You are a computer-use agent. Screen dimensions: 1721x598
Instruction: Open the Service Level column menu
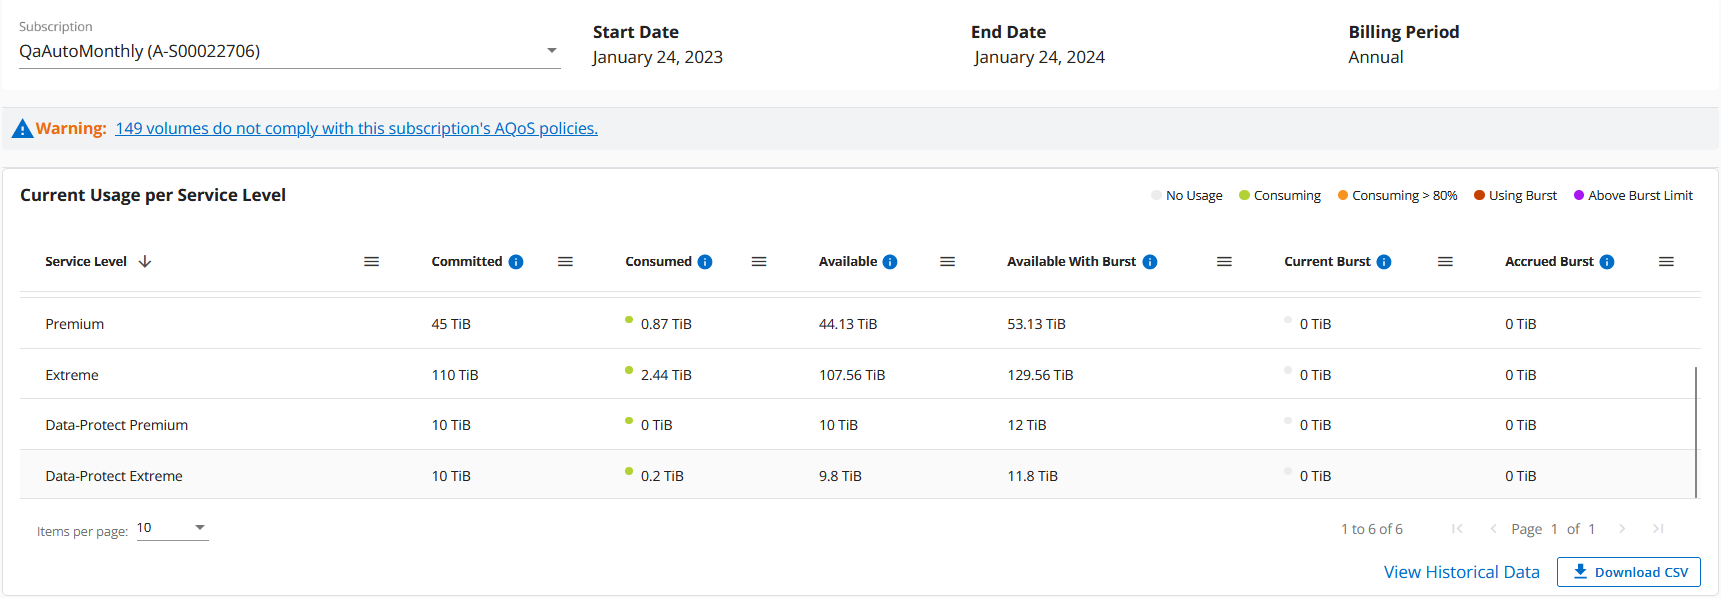[371, 262]
